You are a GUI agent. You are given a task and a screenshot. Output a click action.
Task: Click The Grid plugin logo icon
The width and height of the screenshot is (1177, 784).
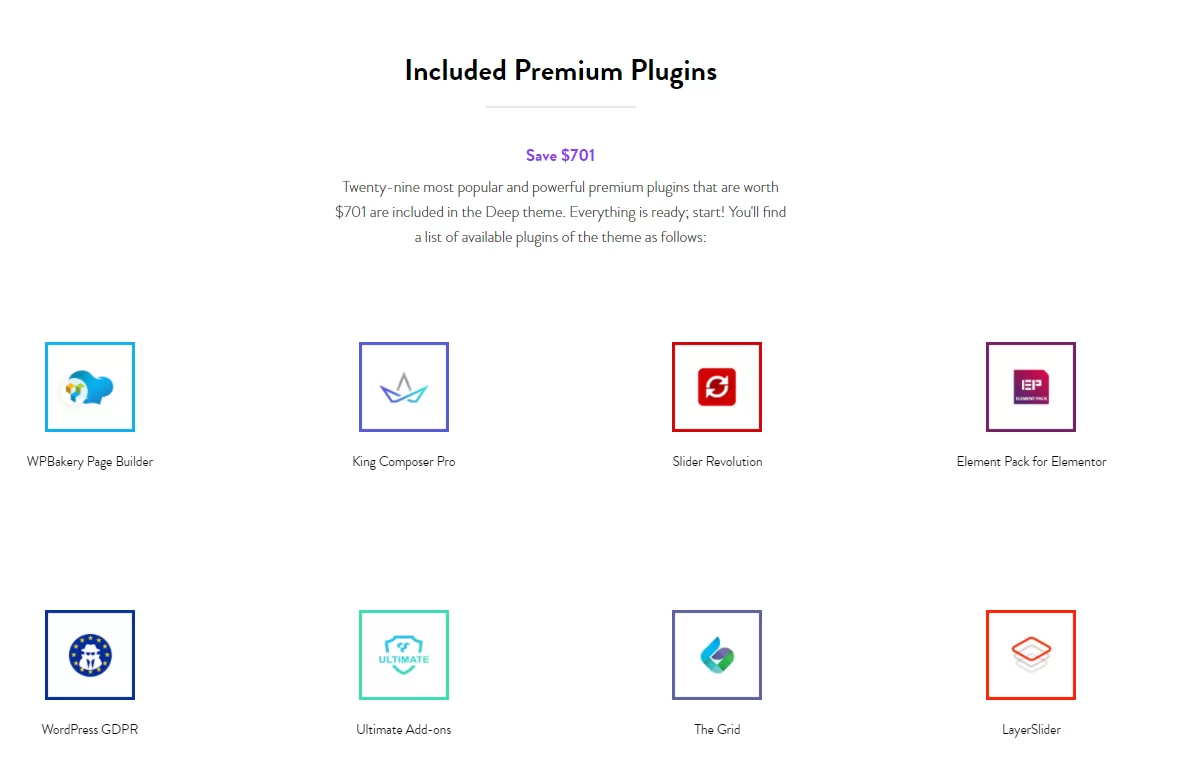[717, 655]
